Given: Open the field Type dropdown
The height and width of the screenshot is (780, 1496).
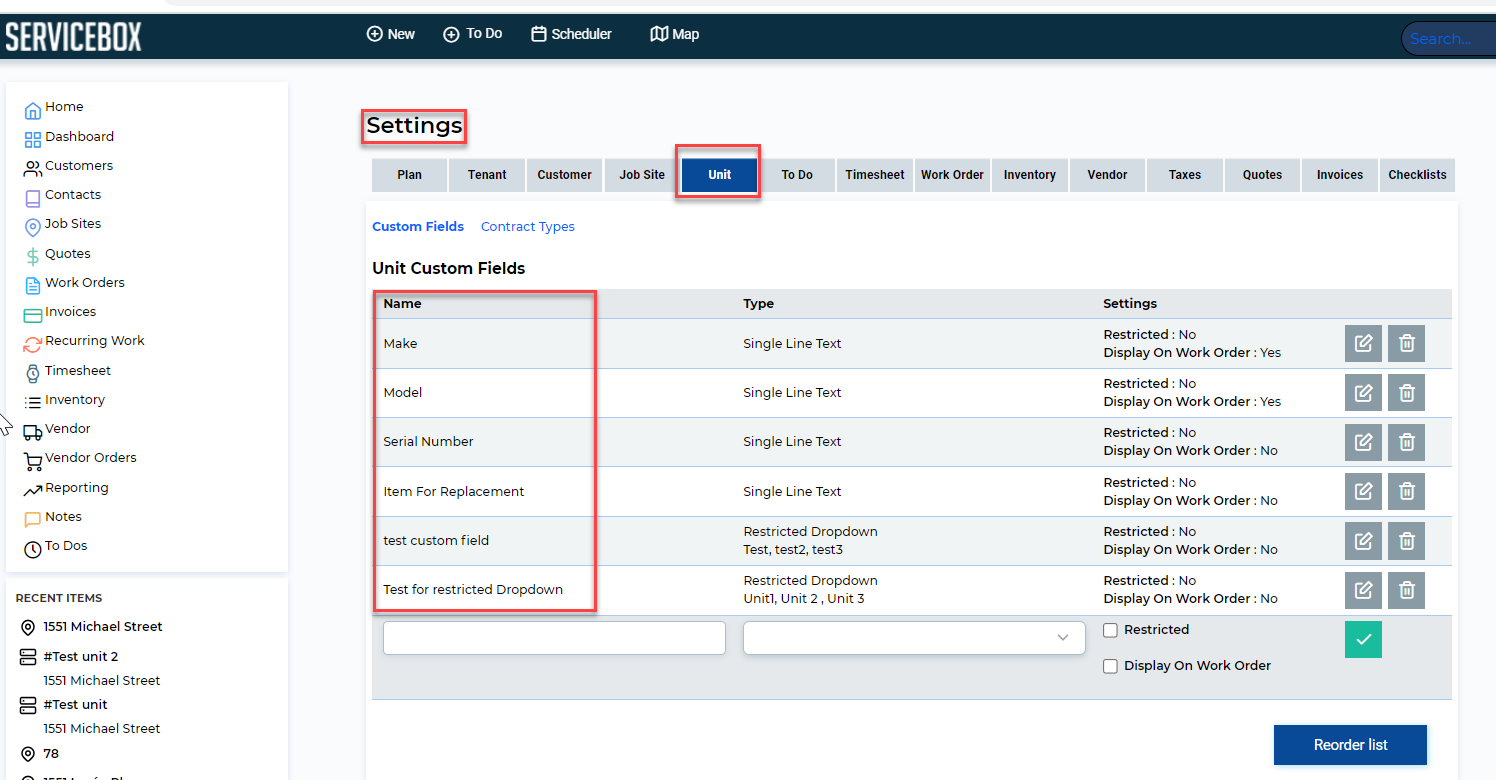Looking at the screenshot, I should 914,638.
